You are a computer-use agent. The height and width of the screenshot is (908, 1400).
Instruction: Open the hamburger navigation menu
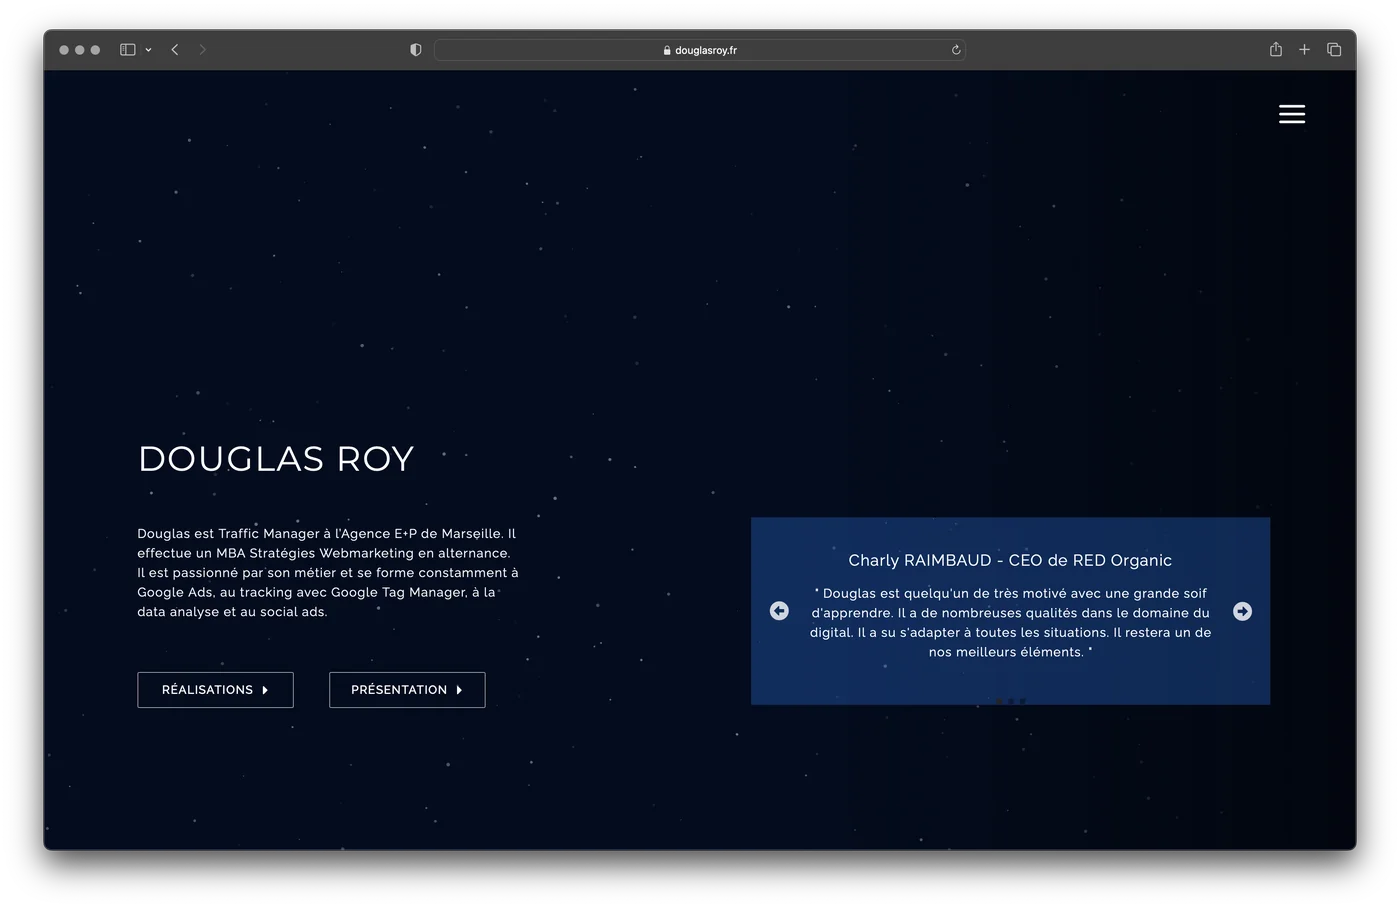(x=1292, y=114)
